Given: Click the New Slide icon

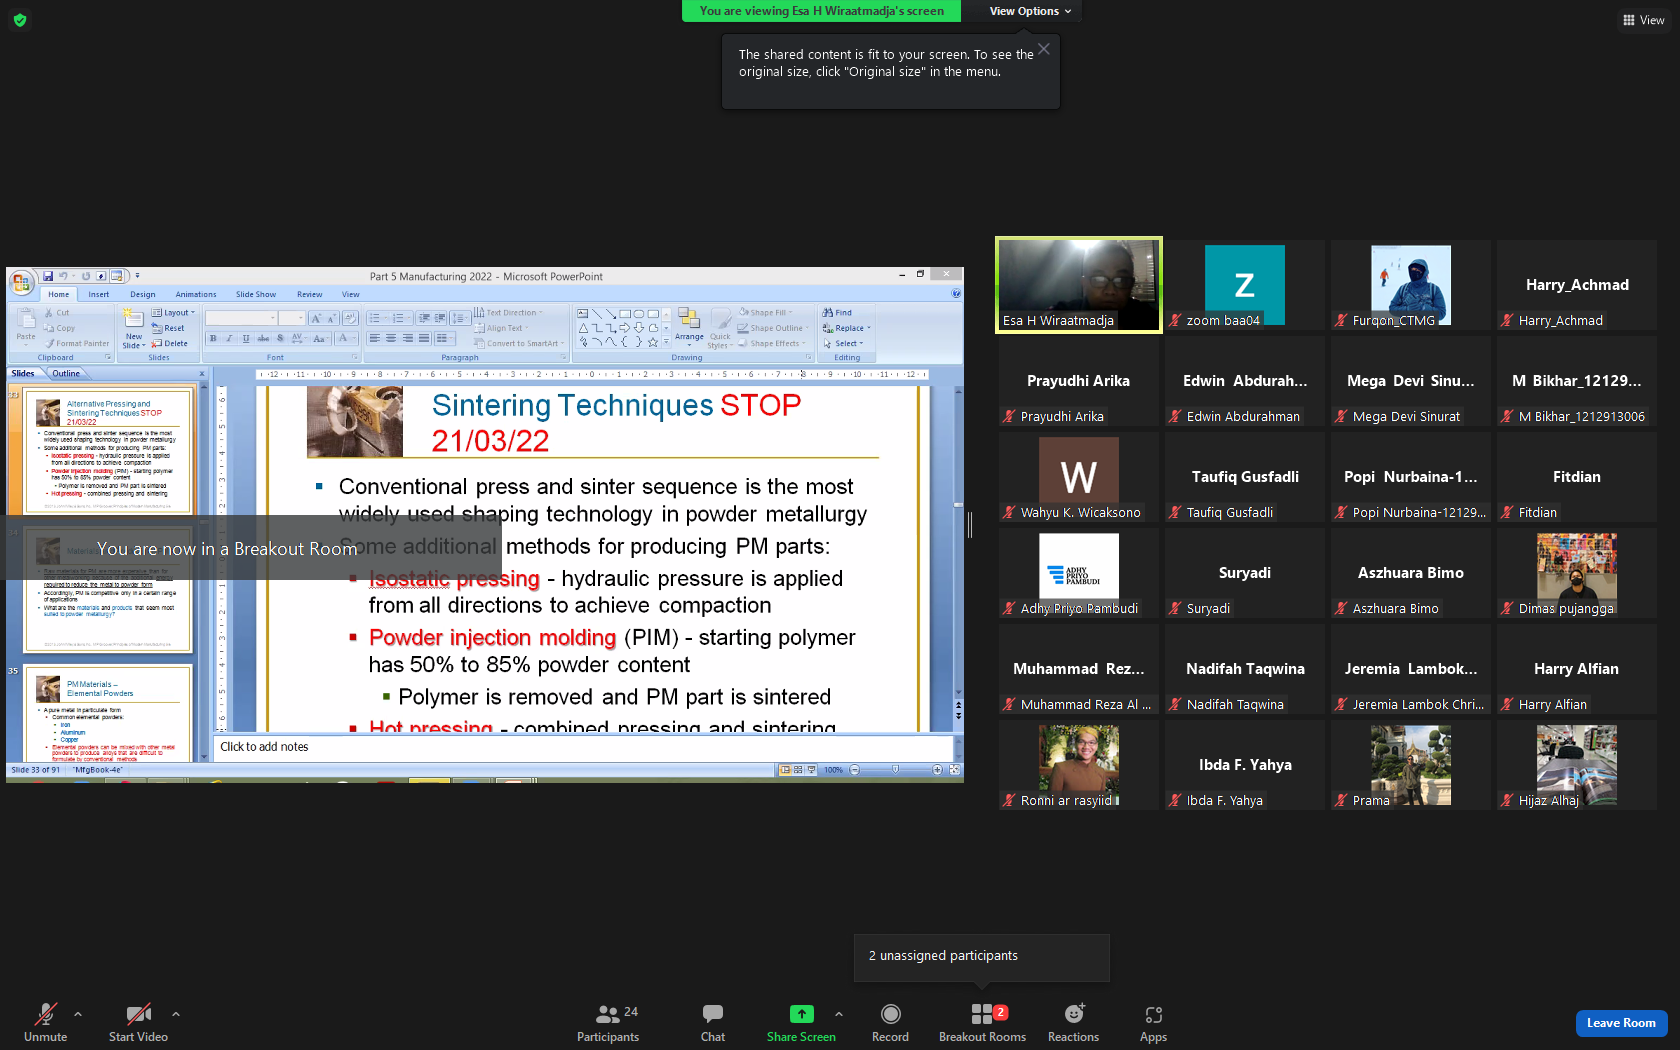Looking at the screenshot, I should pyautogui.click(x=133, y=319).
